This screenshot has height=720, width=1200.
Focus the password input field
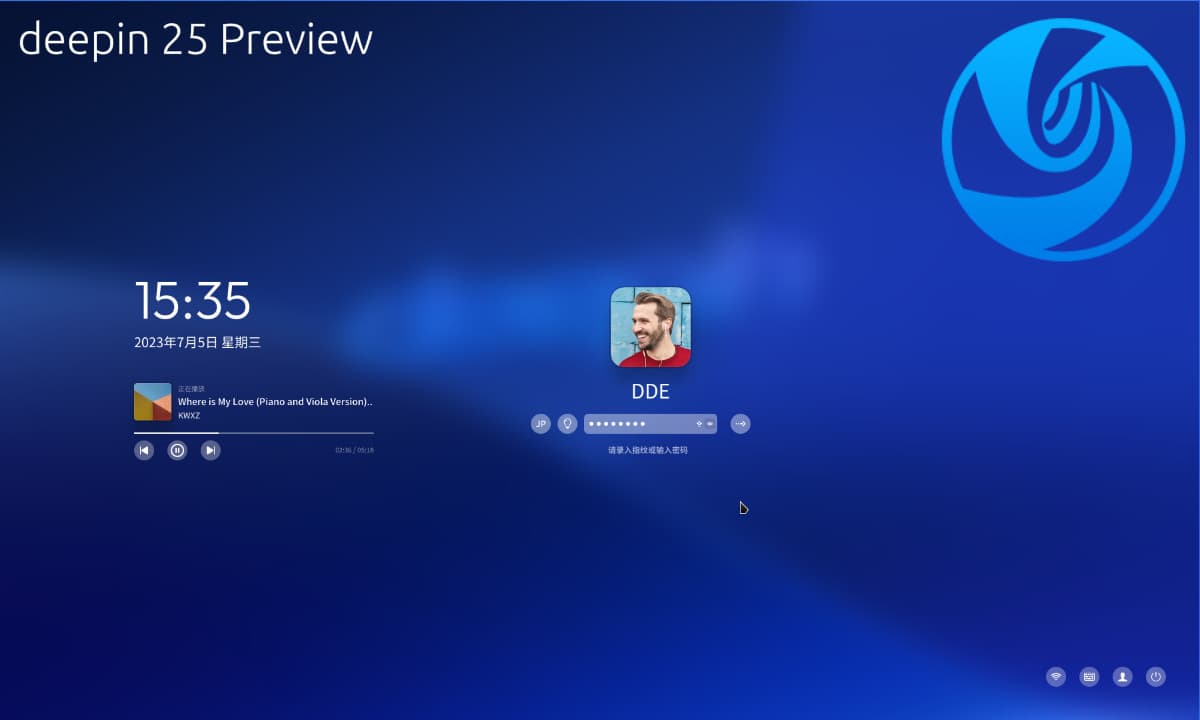click(650, 424)
